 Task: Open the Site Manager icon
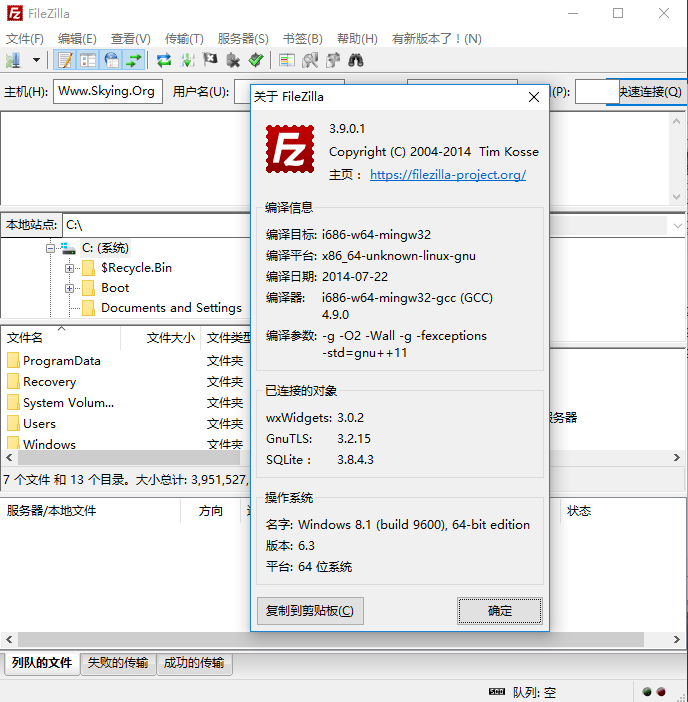pyautogui.click(x=13, y=60)
